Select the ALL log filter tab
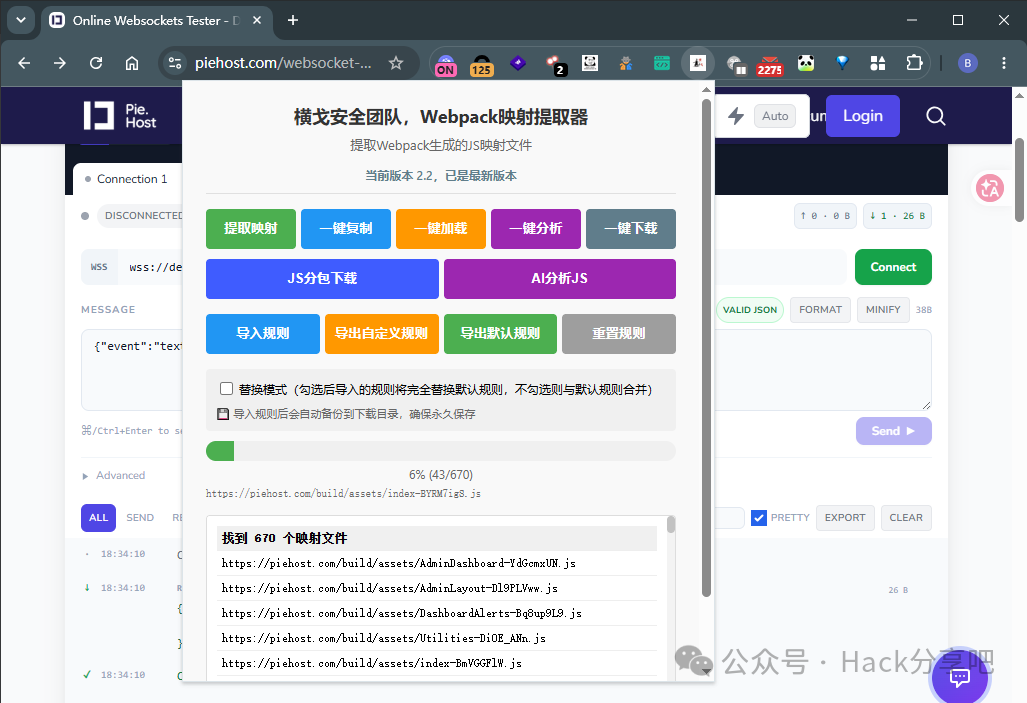The image size is (1027, 703). tap(98, 518)
